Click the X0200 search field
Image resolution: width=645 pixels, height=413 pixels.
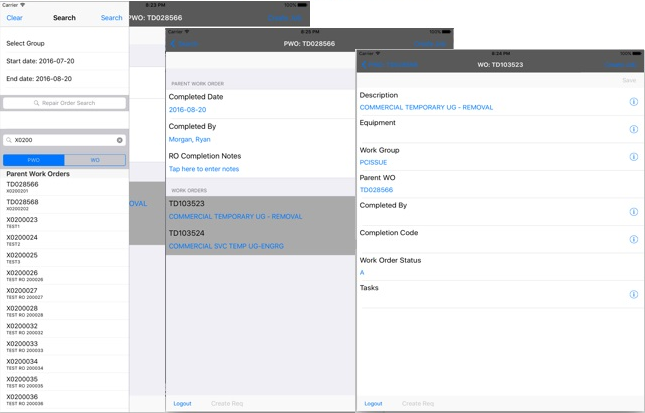click(65, 140)
